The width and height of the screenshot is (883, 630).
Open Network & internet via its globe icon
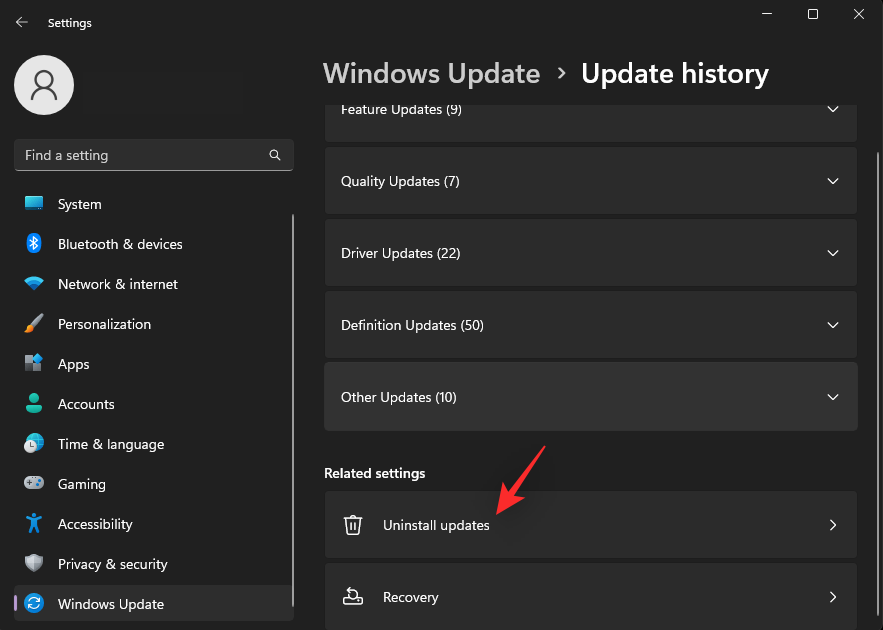[x=33, y=284]
